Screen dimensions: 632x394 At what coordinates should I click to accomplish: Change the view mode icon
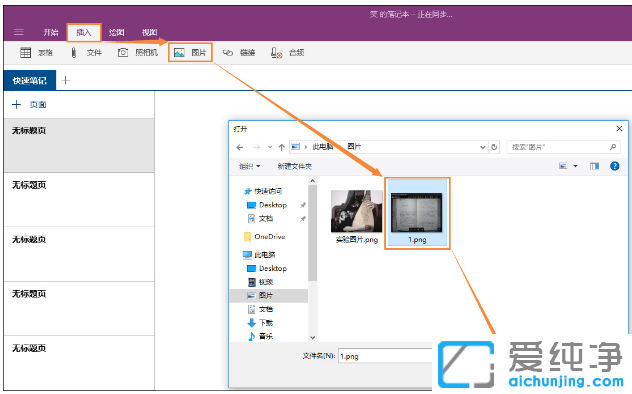point(563,166)
